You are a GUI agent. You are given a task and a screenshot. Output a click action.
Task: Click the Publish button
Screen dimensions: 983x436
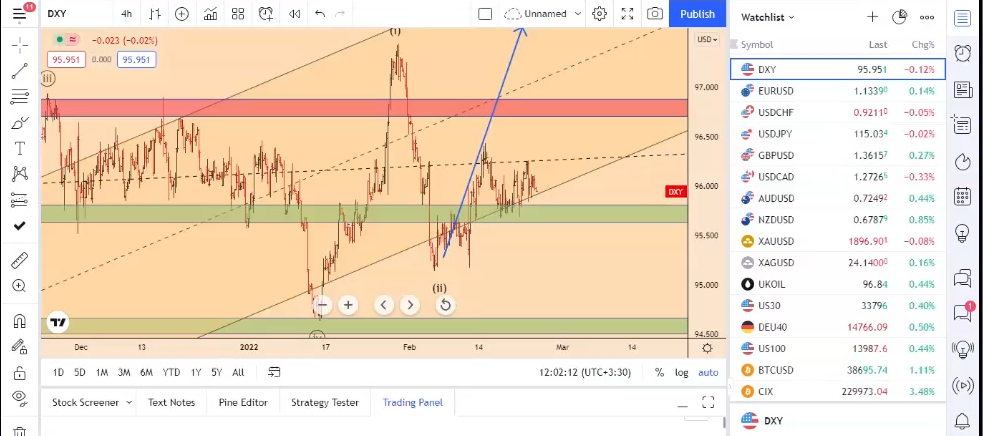click(x=697, y=14)
